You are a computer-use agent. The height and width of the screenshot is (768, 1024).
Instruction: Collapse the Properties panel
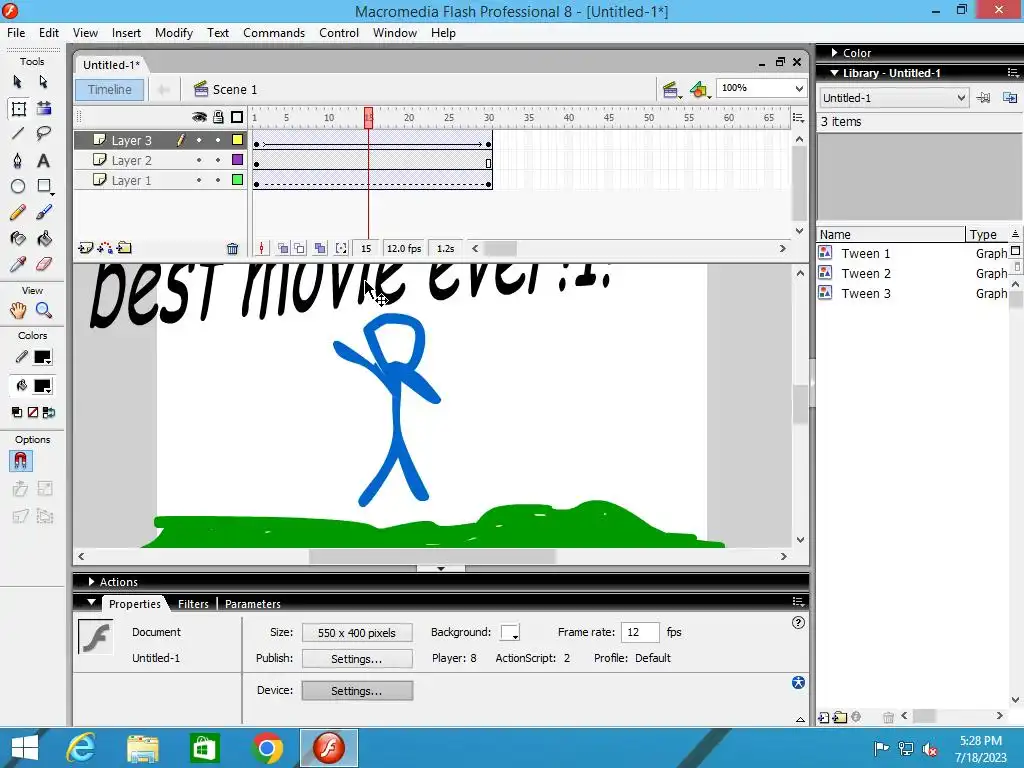[x=91, y=602]
